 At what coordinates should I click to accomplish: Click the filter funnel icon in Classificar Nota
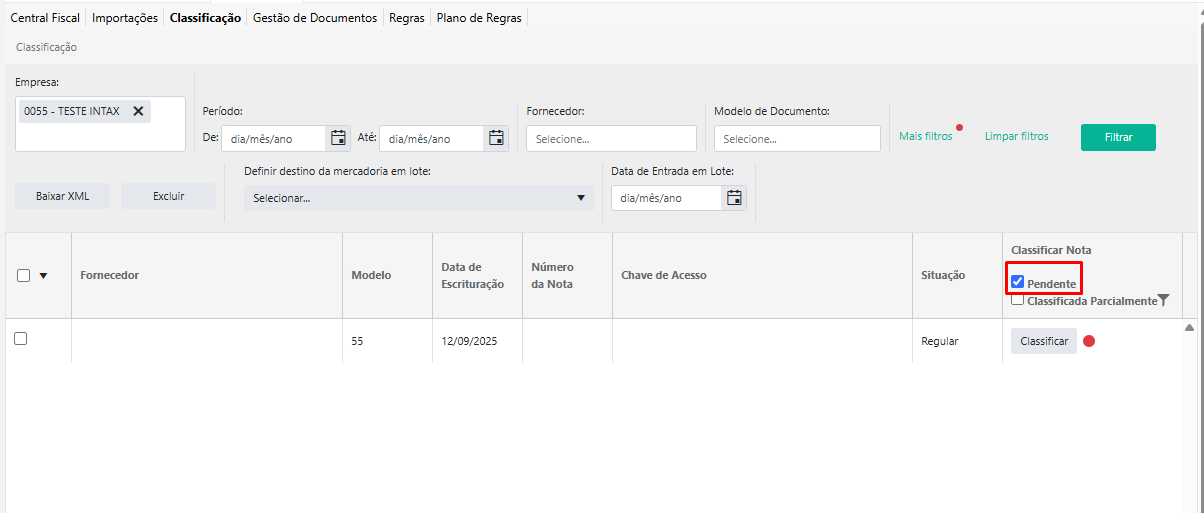coord(1163,301)
